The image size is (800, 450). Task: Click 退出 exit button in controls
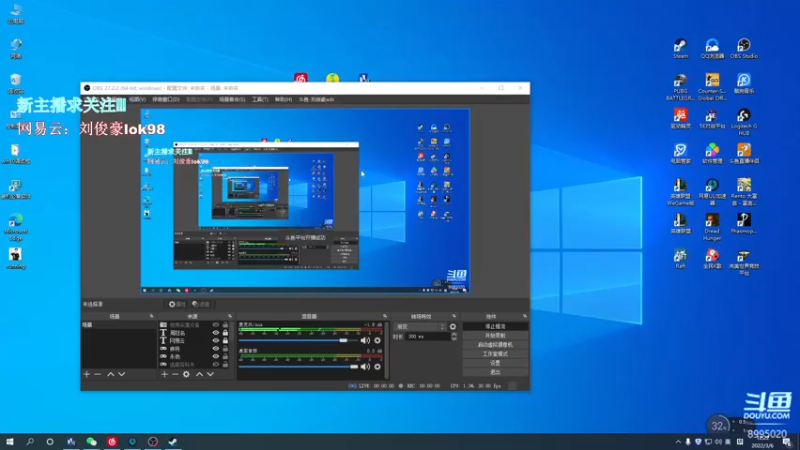point(495,372)
